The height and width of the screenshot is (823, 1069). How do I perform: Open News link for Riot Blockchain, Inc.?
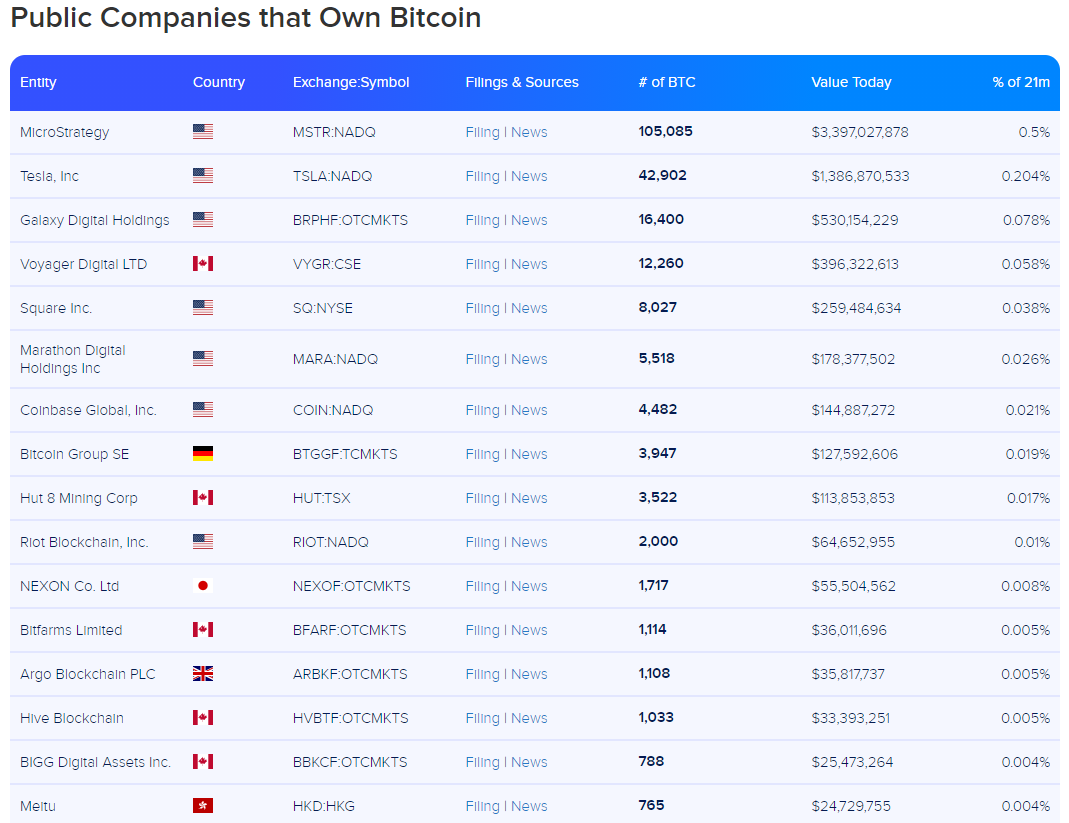pyautogui.click(x=529, y=542)
